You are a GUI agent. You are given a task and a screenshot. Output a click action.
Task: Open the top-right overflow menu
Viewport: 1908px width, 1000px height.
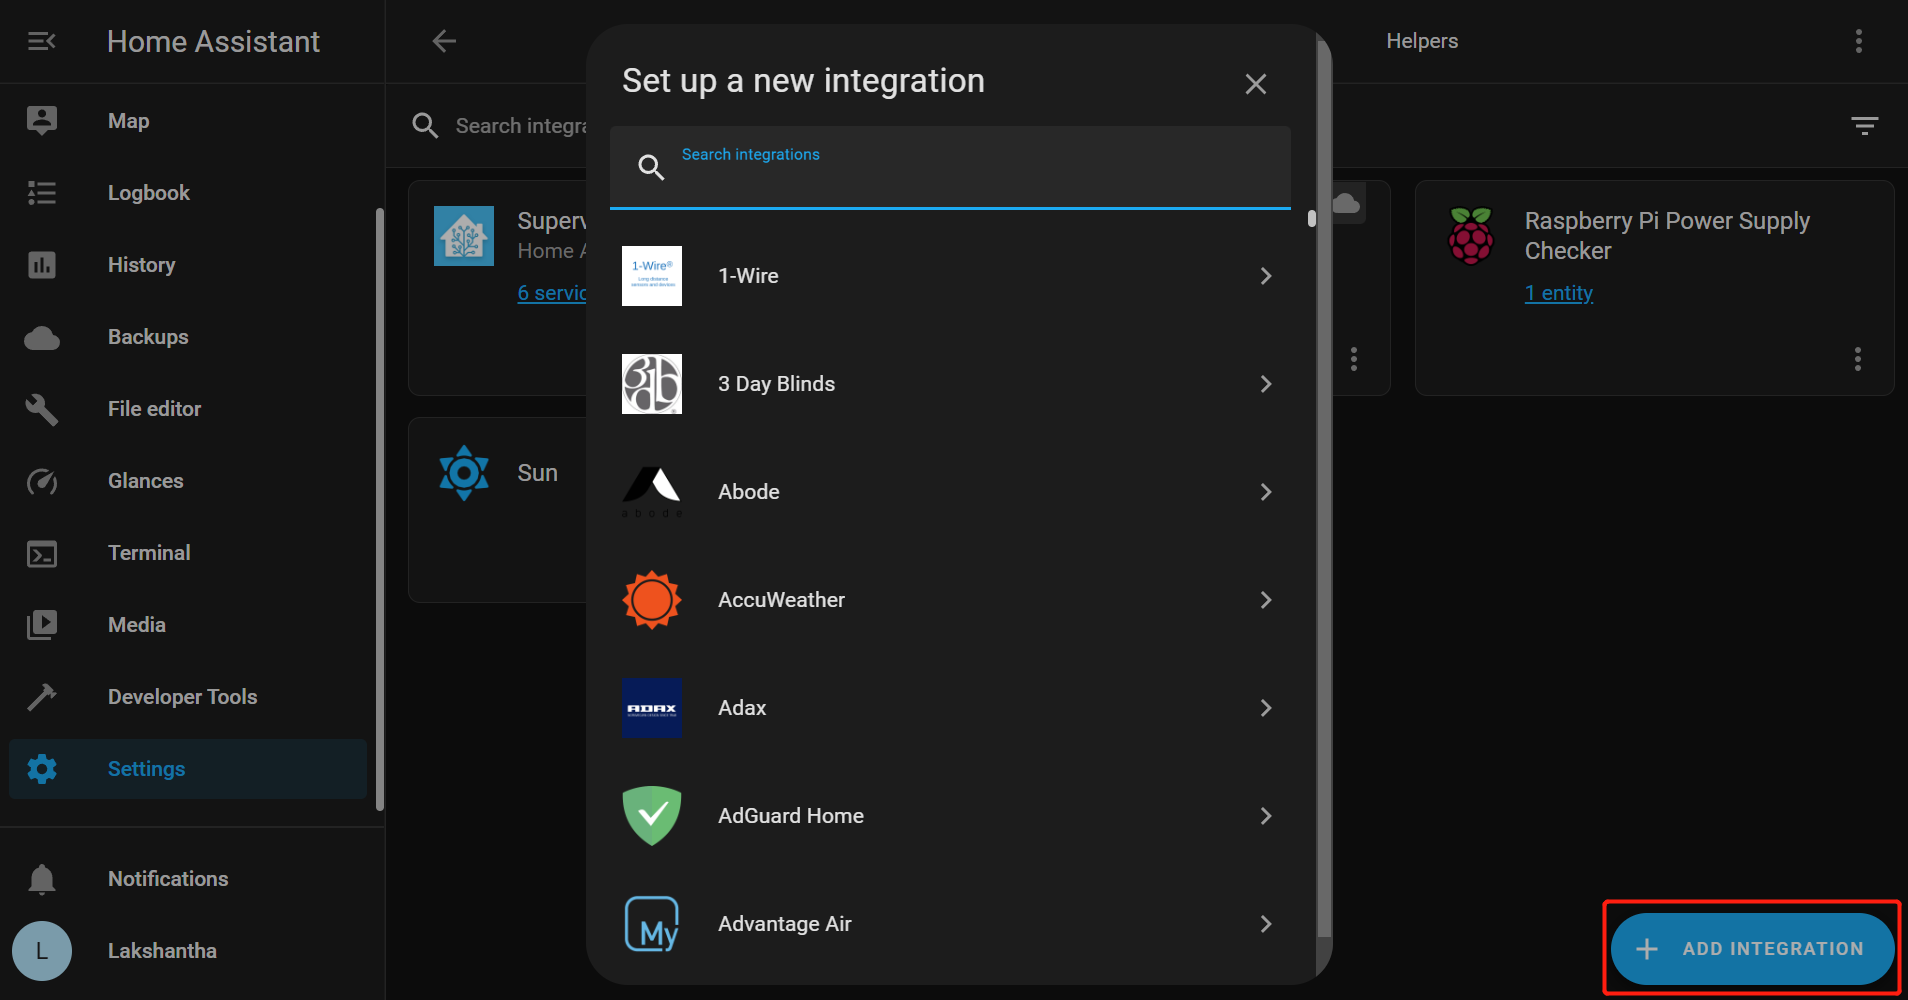[1859, 41]
